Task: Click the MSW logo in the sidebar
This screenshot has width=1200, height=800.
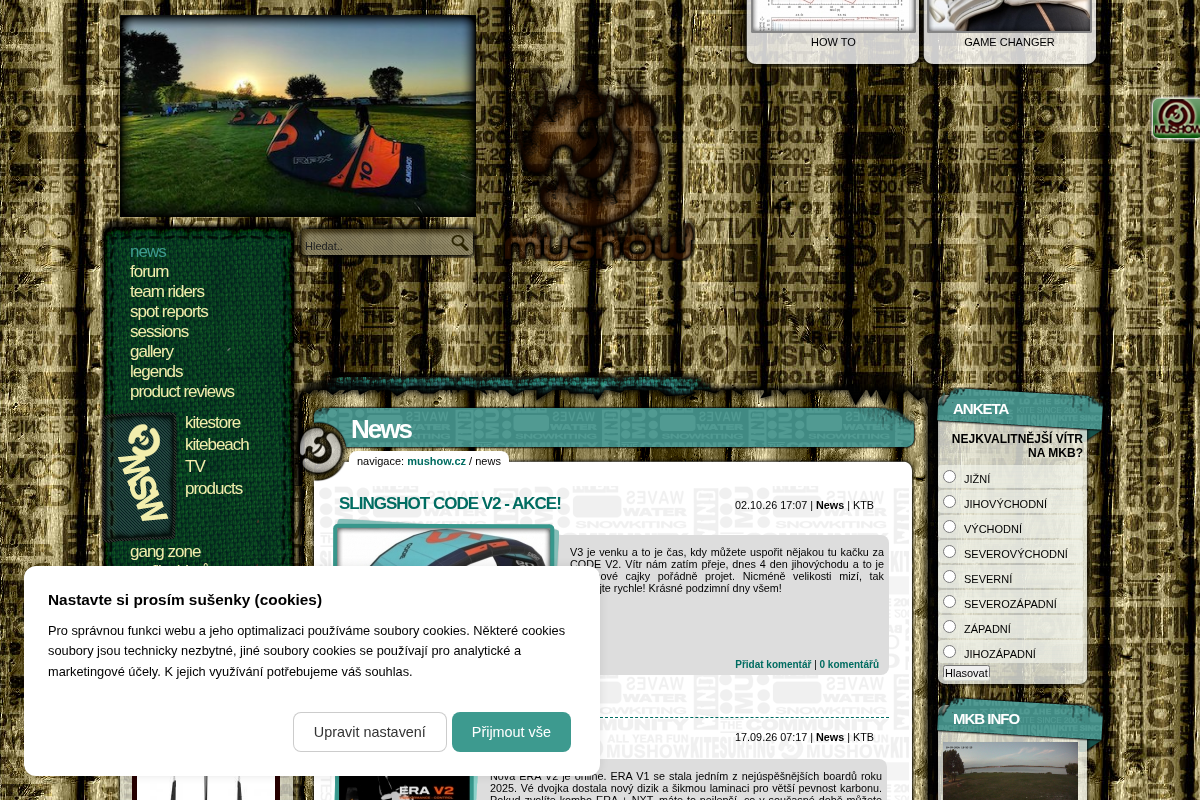Action: (142, 476)
